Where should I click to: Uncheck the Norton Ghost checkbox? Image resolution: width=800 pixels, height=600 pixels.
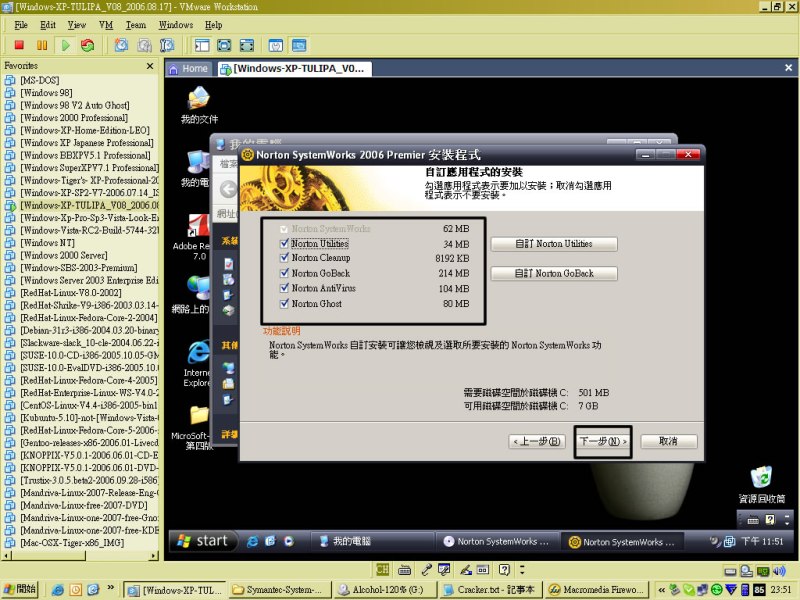(284, 303)
